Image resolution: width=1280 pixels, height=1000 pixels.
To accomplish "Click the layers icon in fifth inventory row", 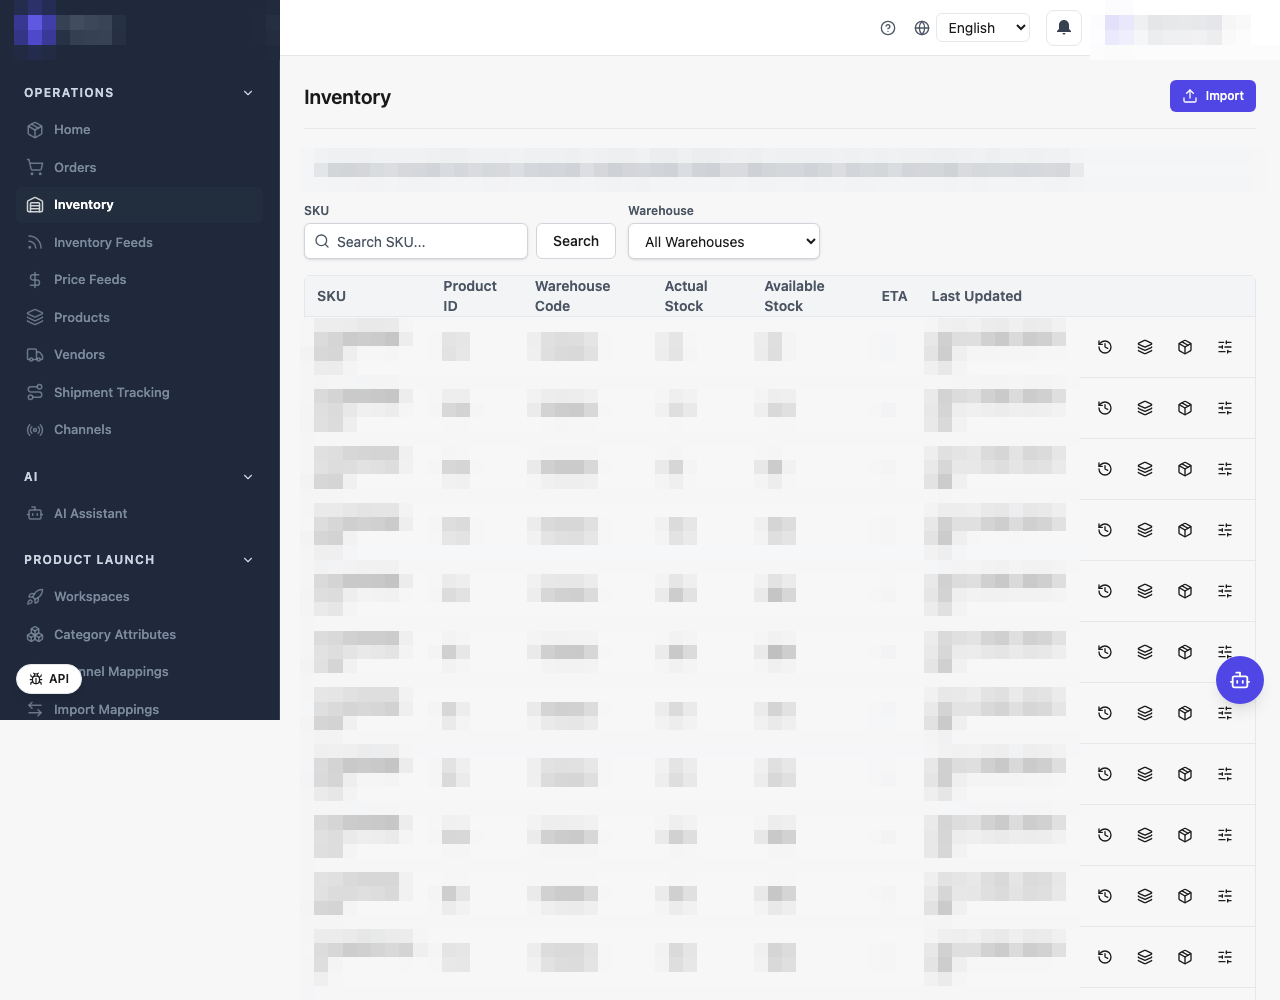I will click(1145, 591).
